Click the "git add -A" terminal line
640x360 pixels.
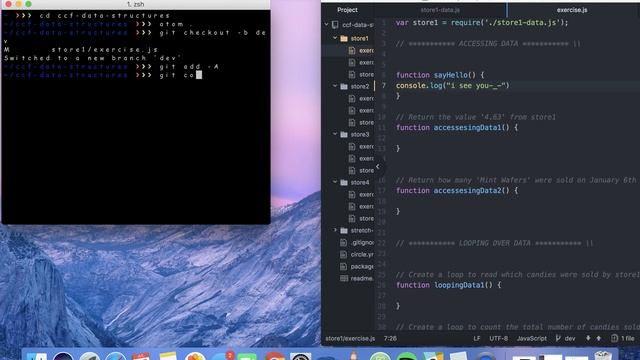click(x=111, y=67)
